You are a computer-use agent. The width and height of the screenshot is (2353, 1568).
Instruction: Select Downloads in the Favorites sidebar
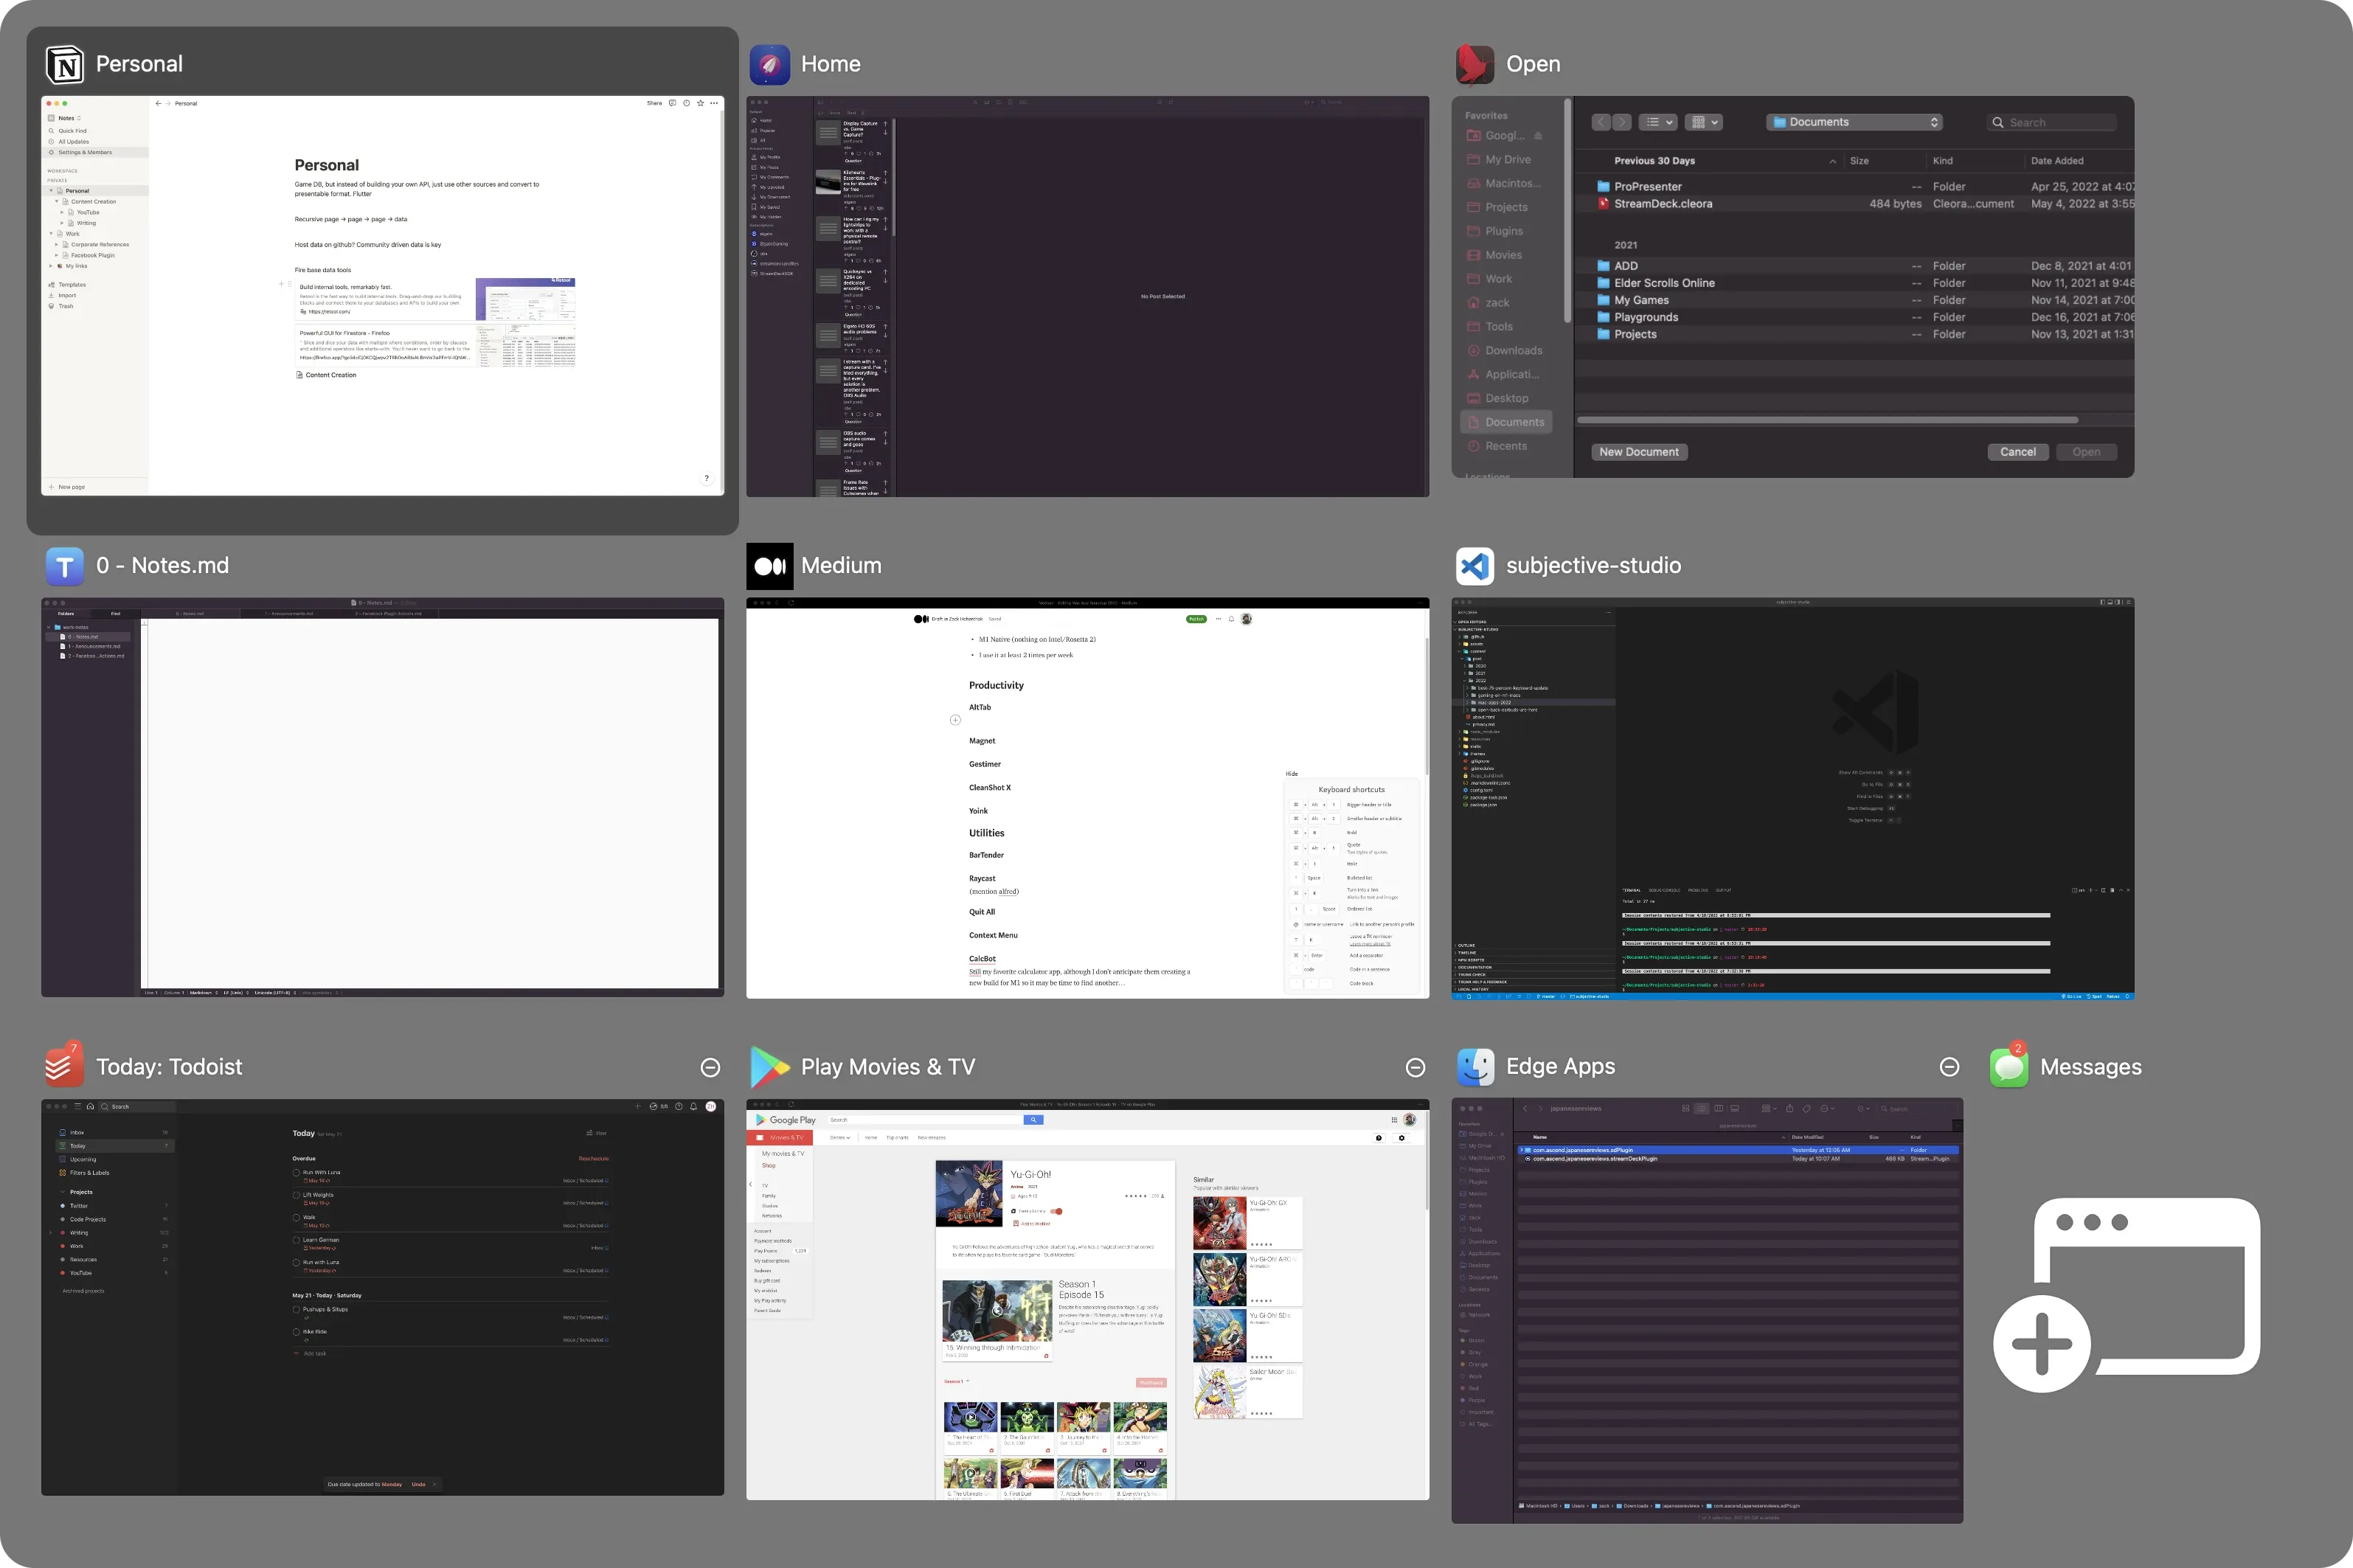pyautogui.click(x=1513, y=351)
